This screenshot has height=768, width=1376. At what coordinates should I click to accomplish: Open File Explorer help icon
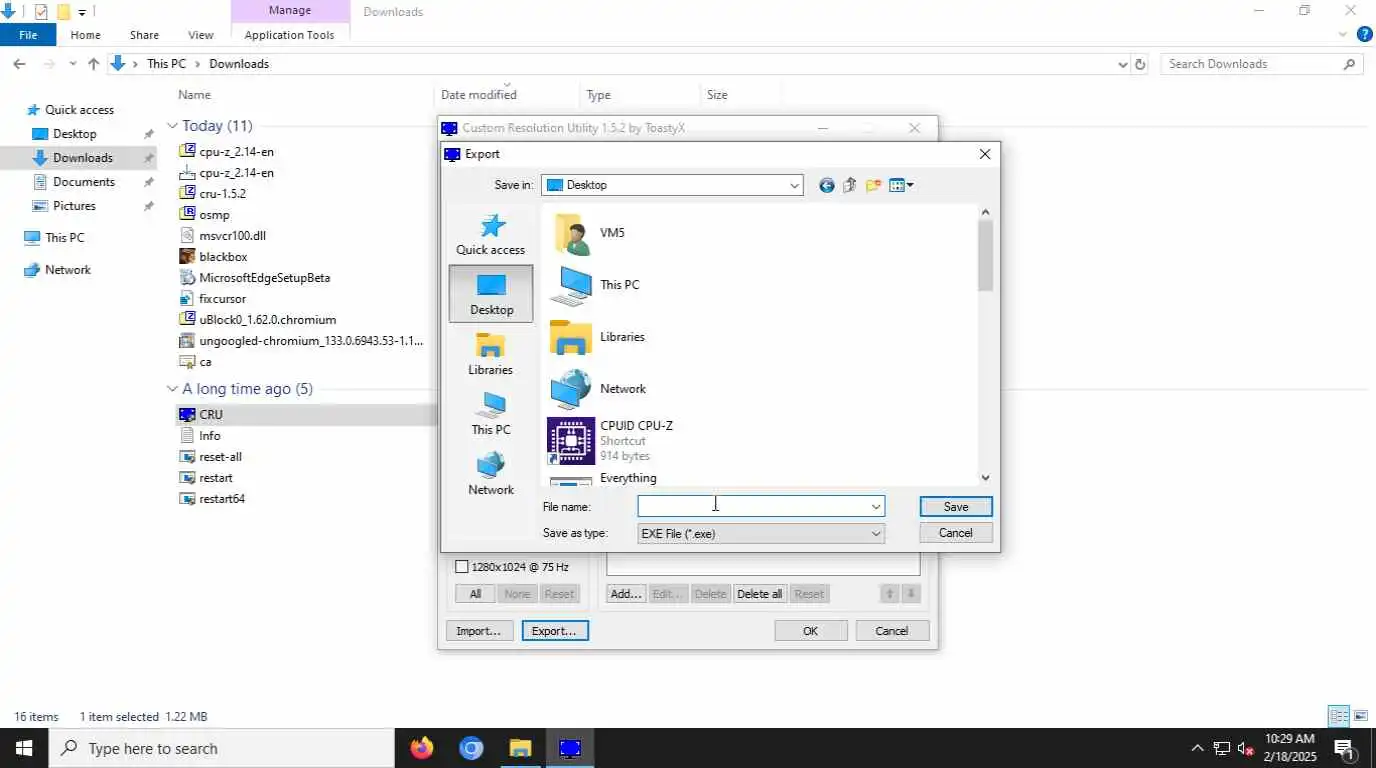1364,34
